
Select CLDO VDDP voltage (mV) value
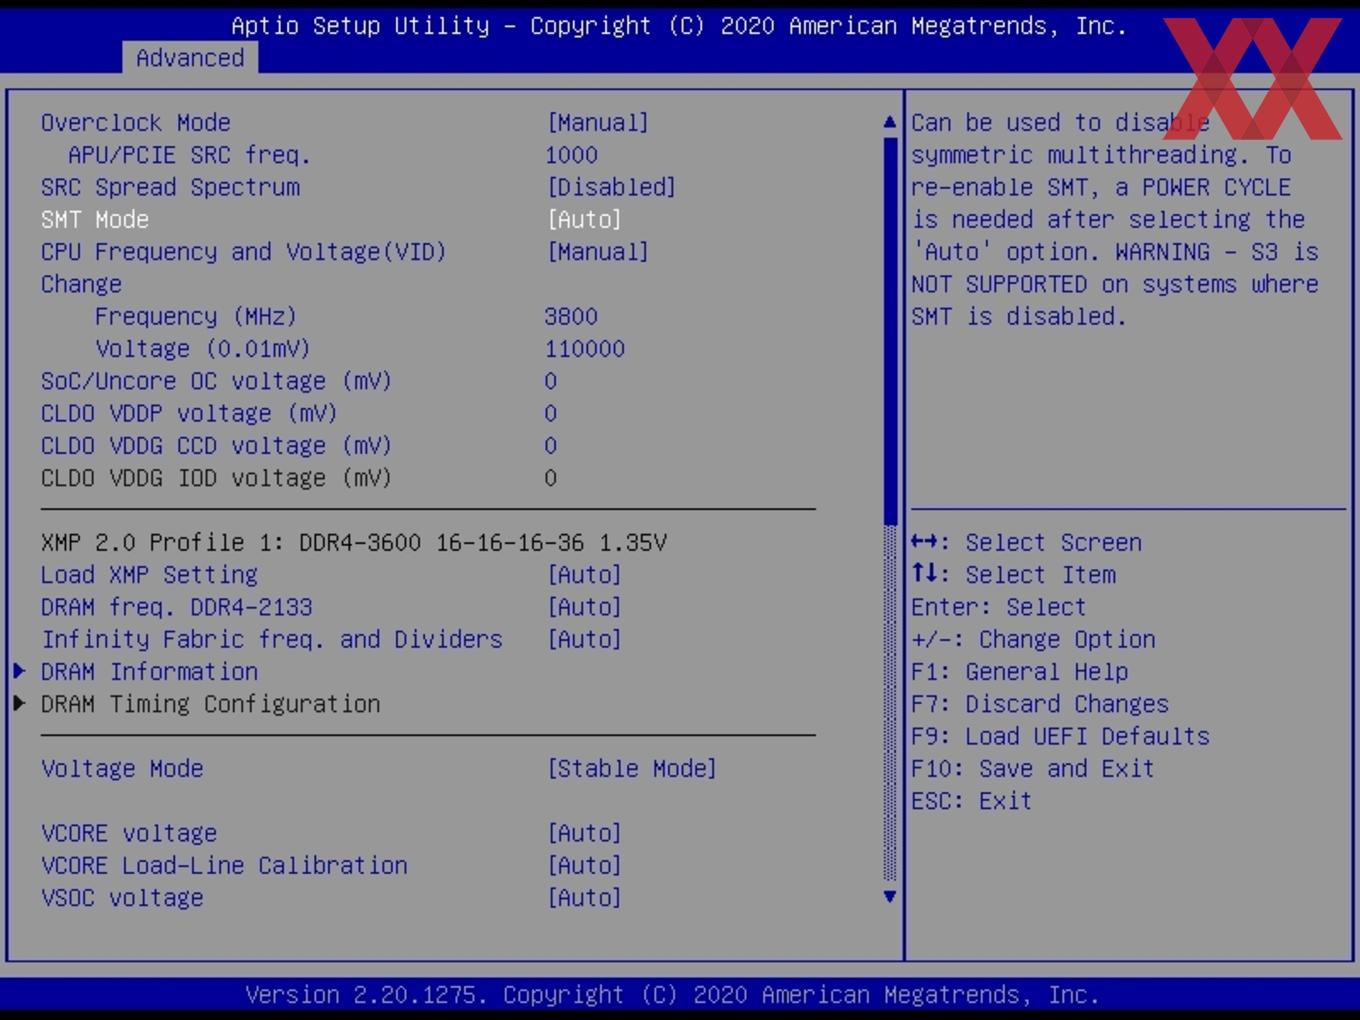click(551, 414)
